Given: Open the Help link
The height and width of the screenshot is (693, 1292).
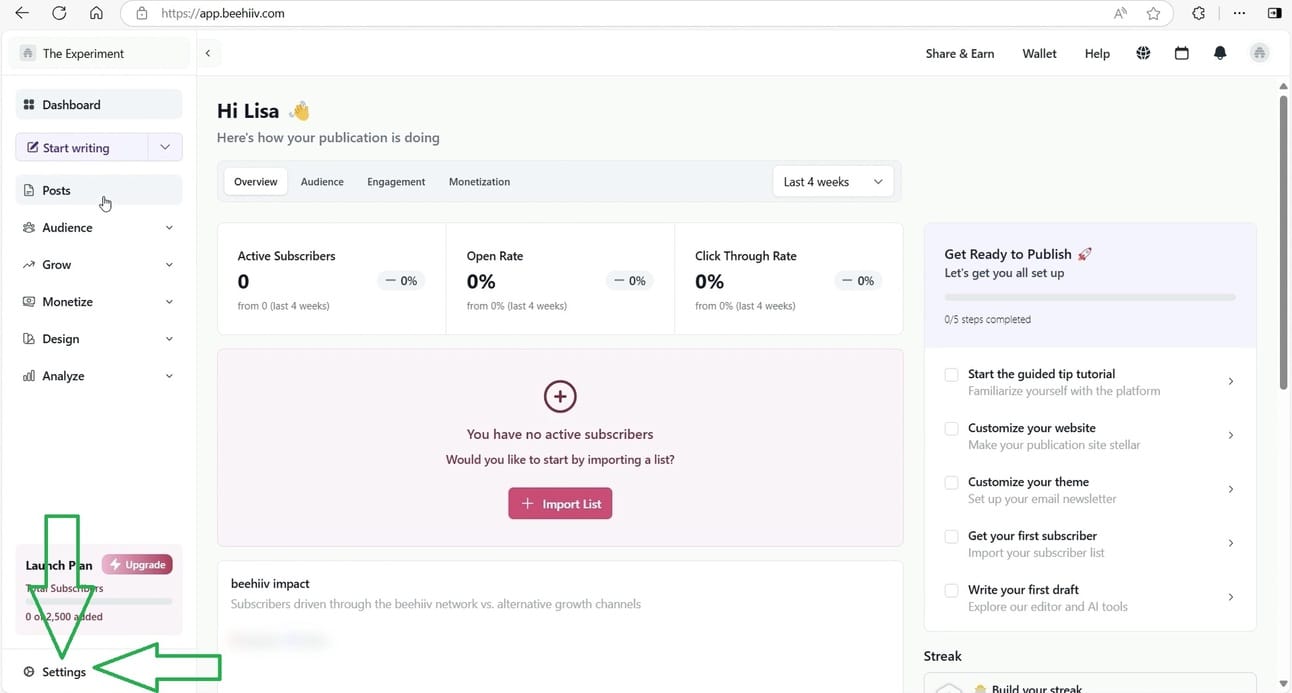Looking at the screenshot, I should pos(1097,53).
